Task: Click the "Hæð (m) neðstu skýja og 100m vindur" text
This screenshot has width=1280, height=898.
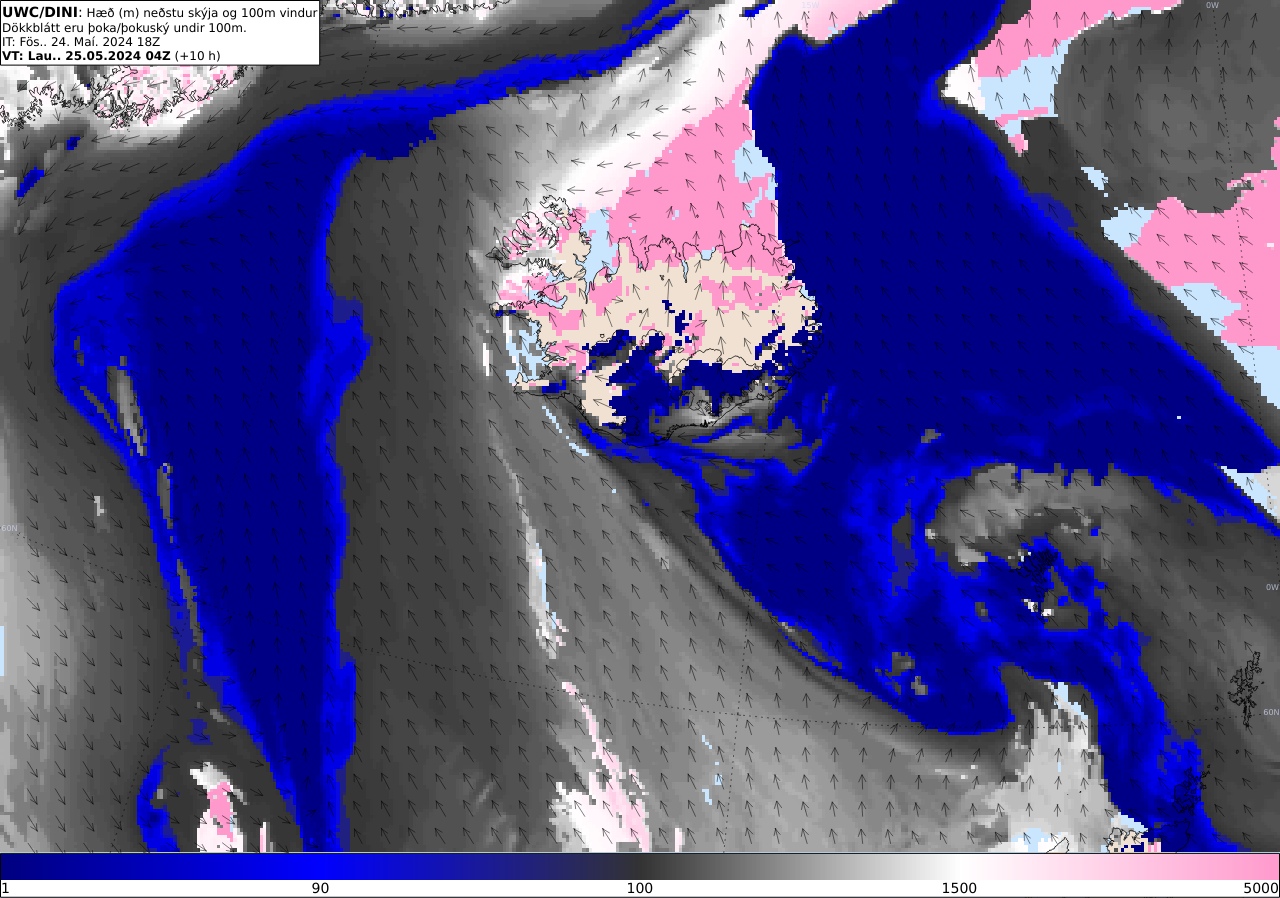Action: tap(201, 12)
